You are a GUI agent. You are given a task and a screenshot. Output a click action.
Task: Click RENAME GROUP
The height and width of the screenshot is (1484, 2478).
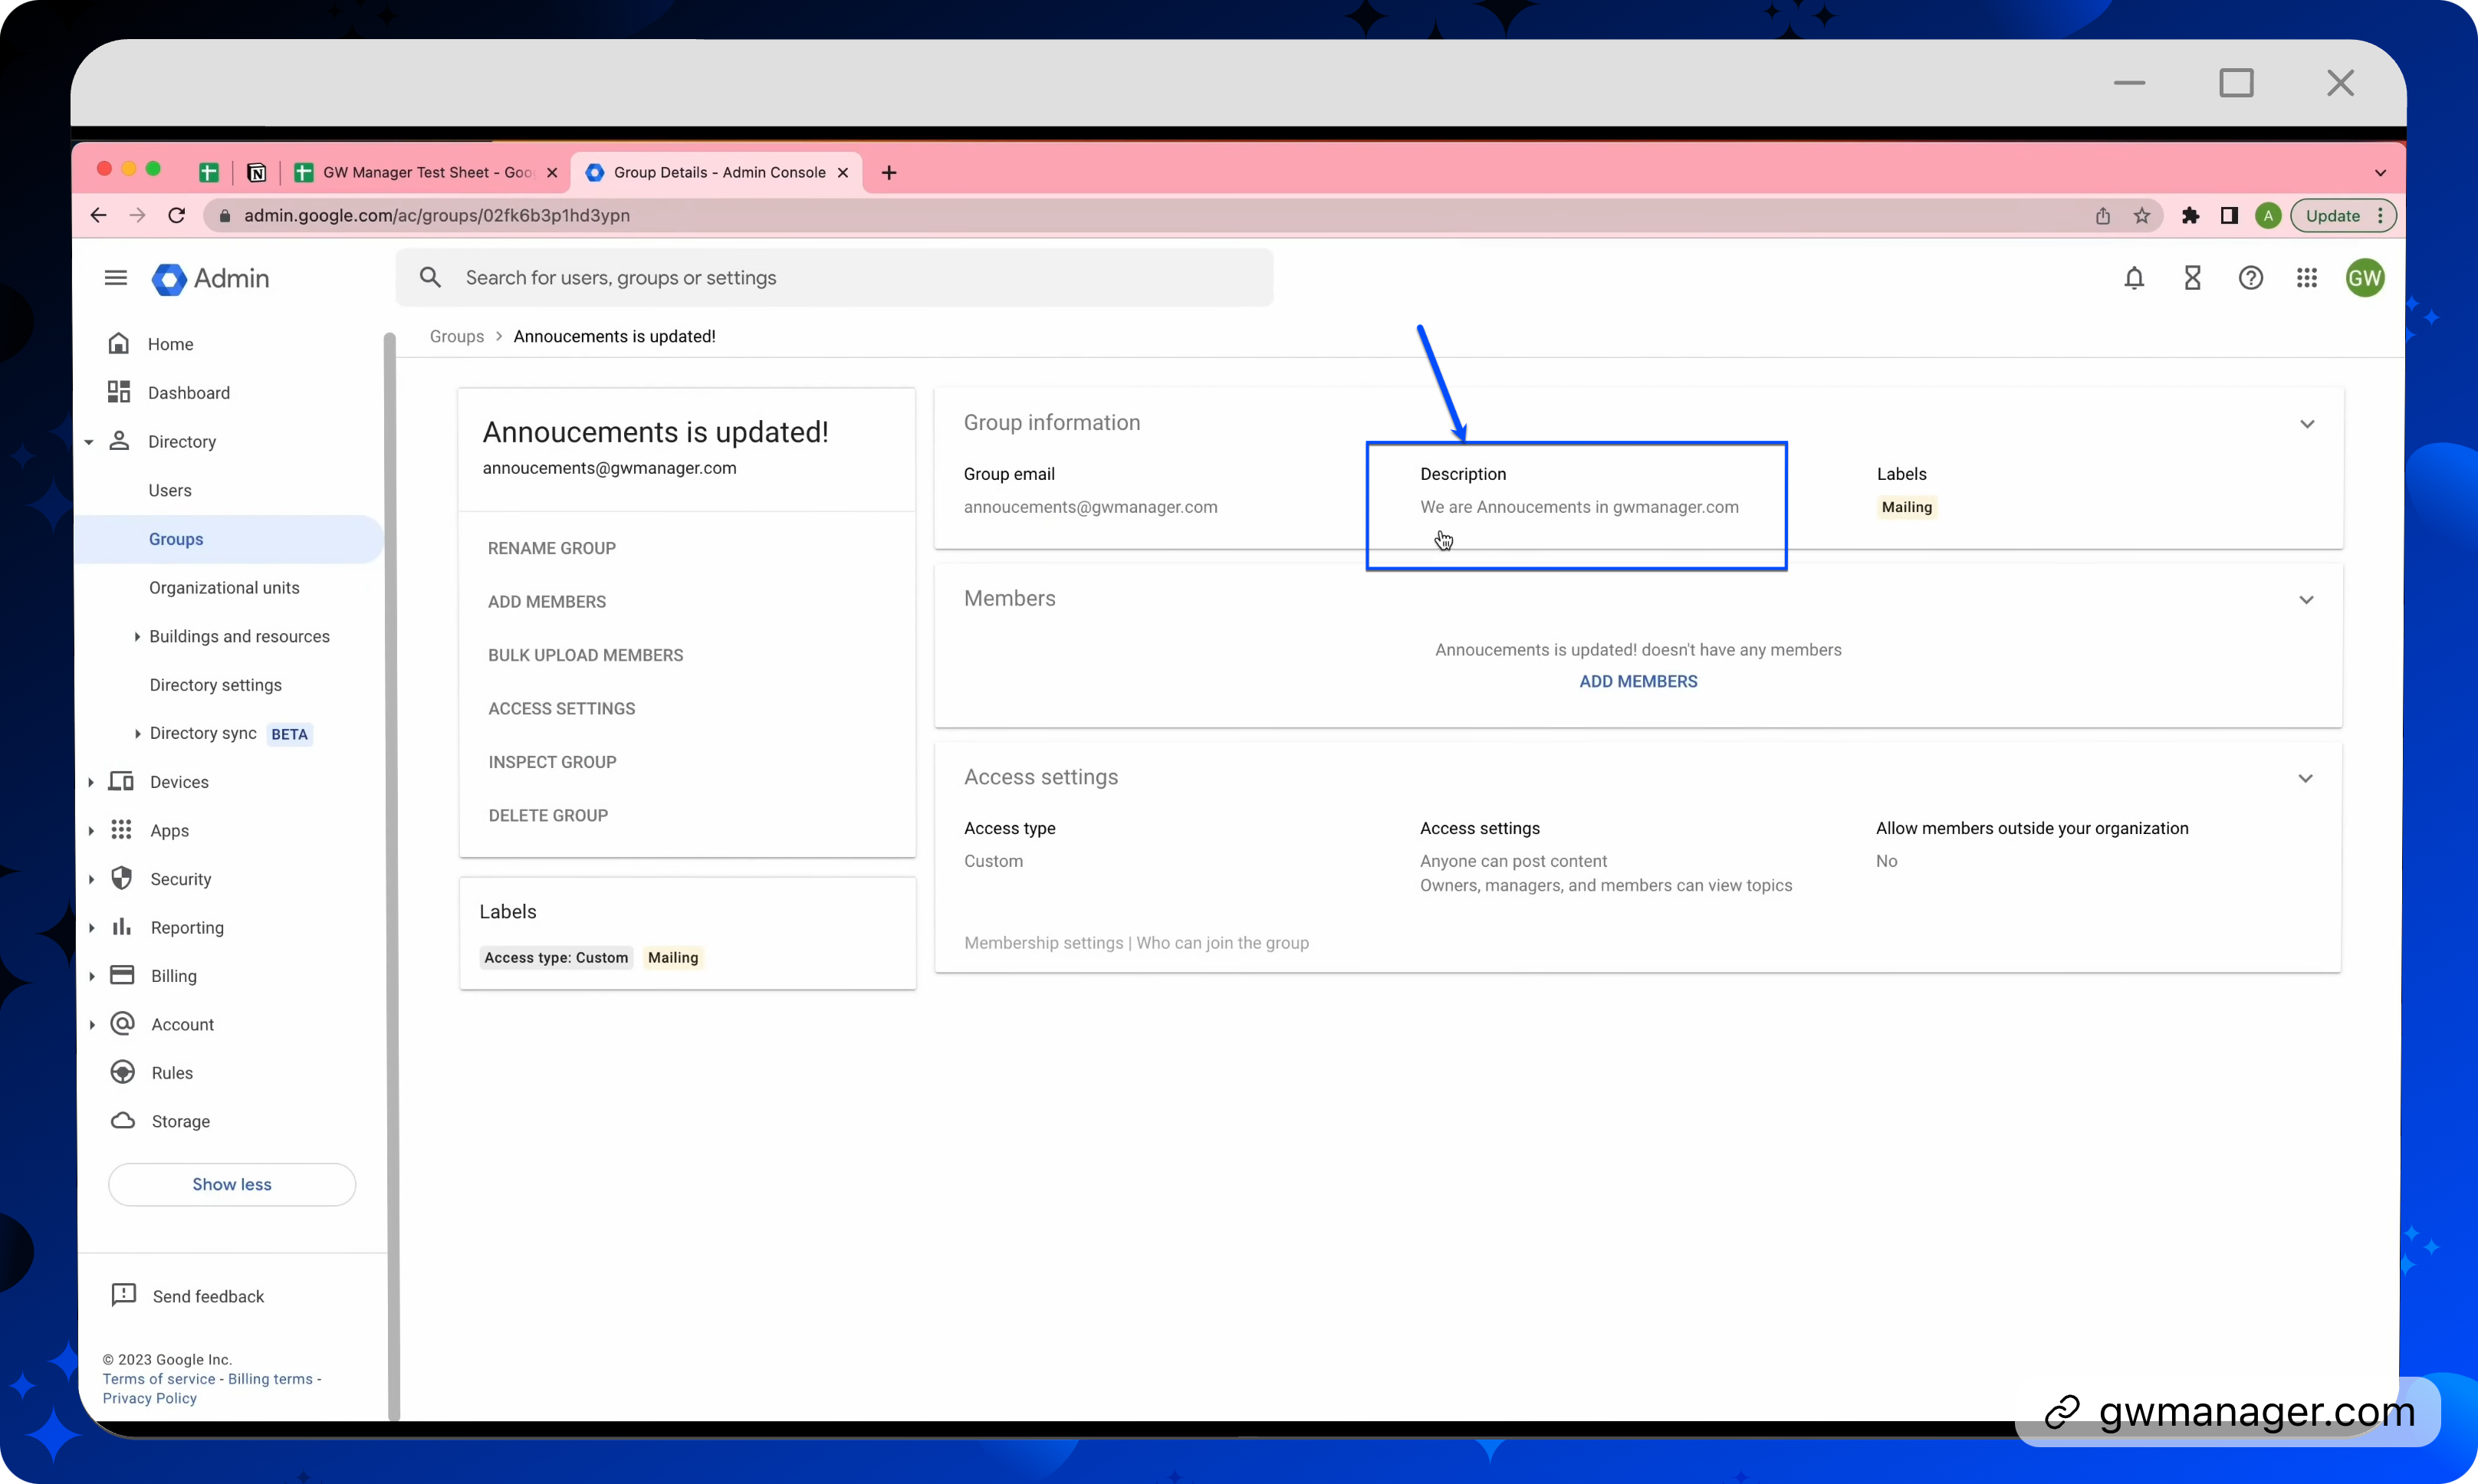551,548
